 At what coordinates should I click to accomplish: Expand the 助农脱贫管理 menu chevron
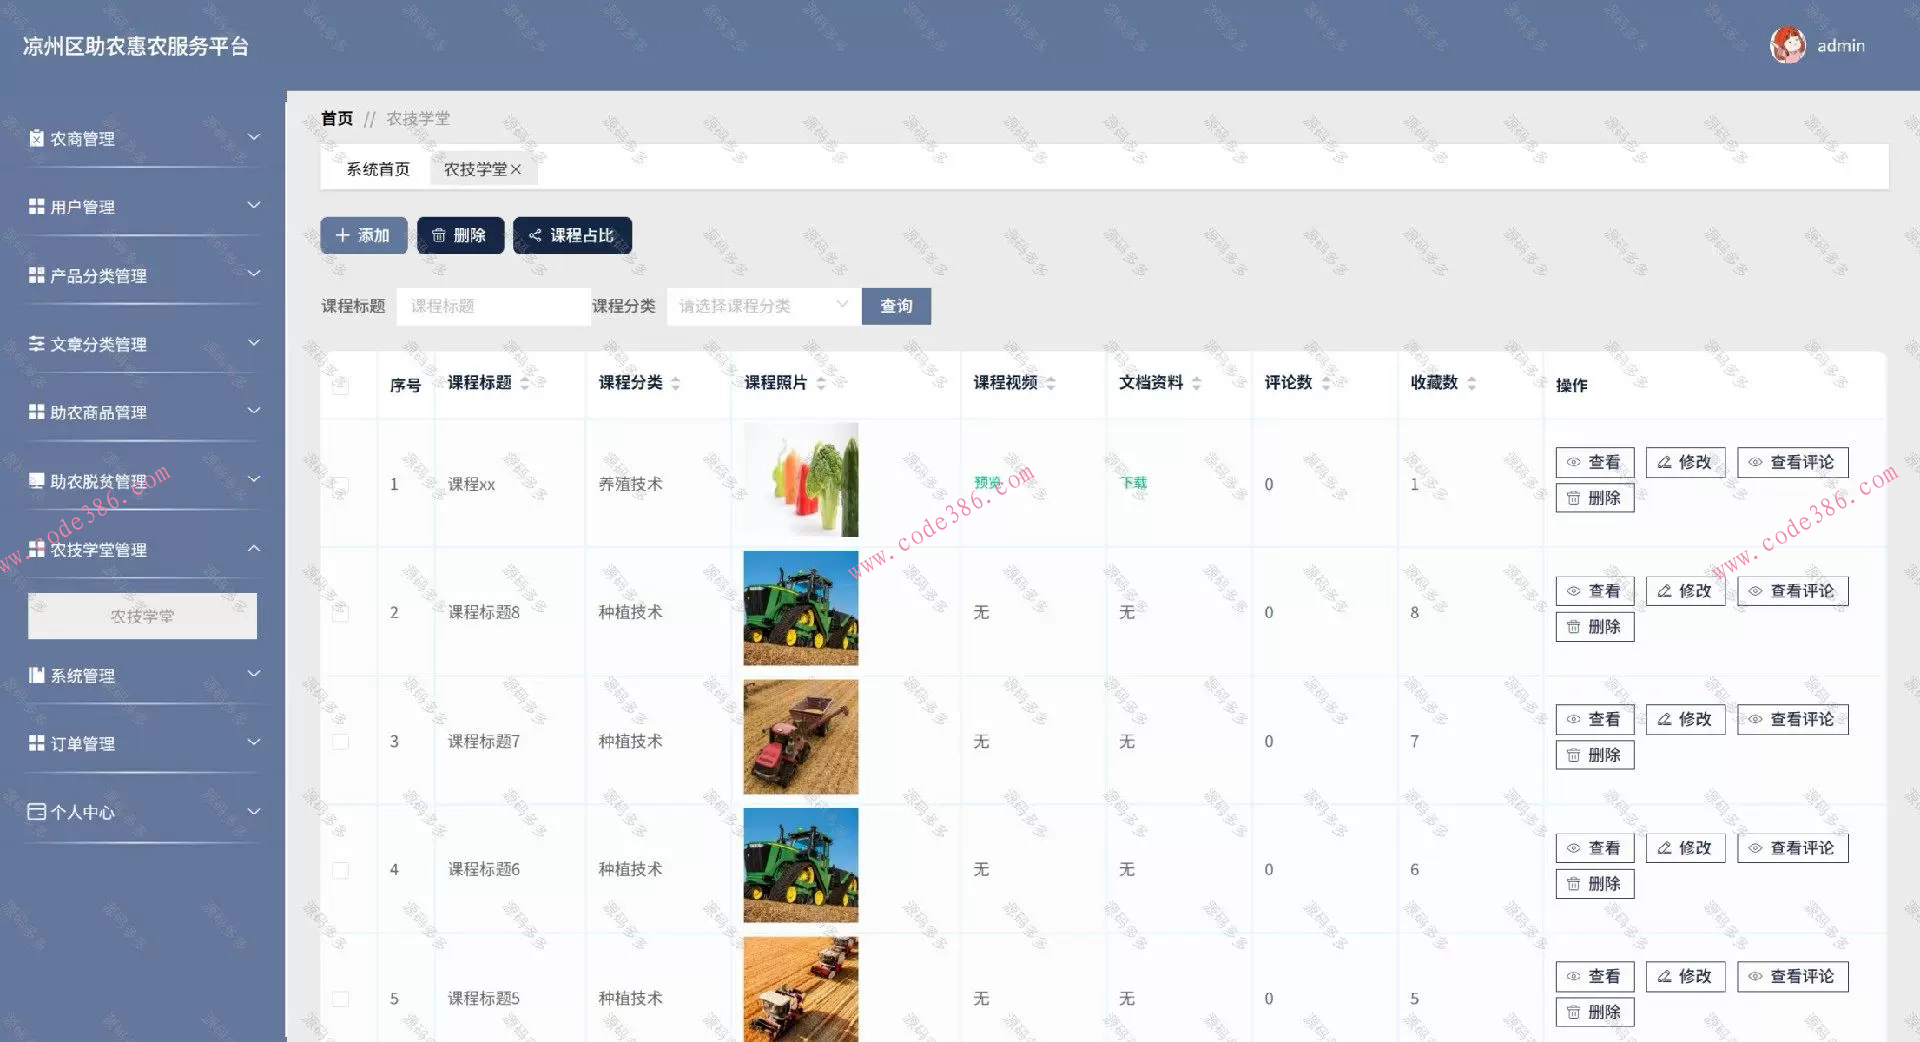pos(254,479)
